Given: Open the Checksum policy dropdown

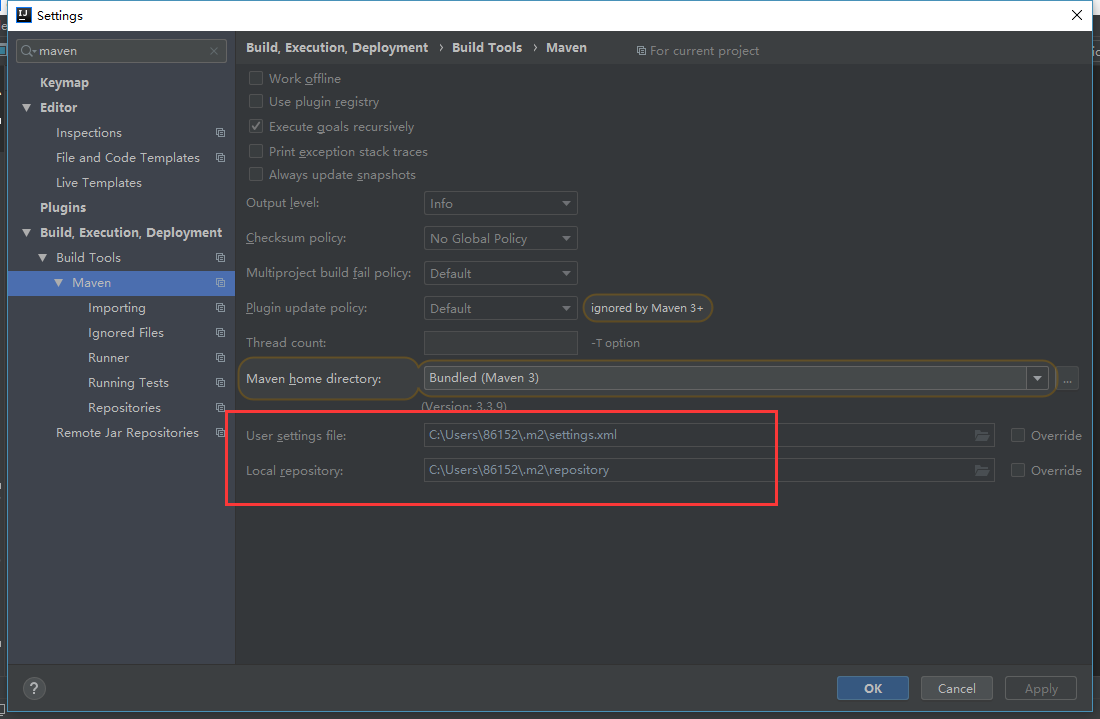Looking at the screenshot, I should pos(500,238).
